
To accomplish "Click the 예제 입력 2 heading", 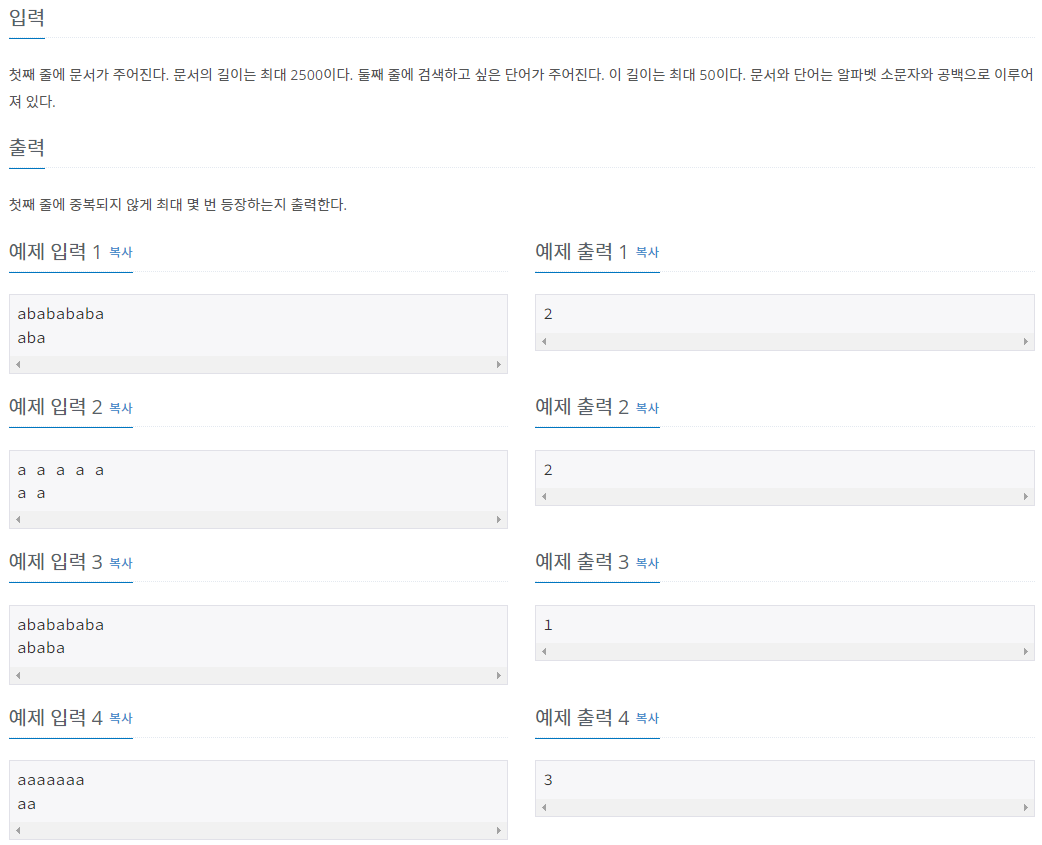I will 55,407.
